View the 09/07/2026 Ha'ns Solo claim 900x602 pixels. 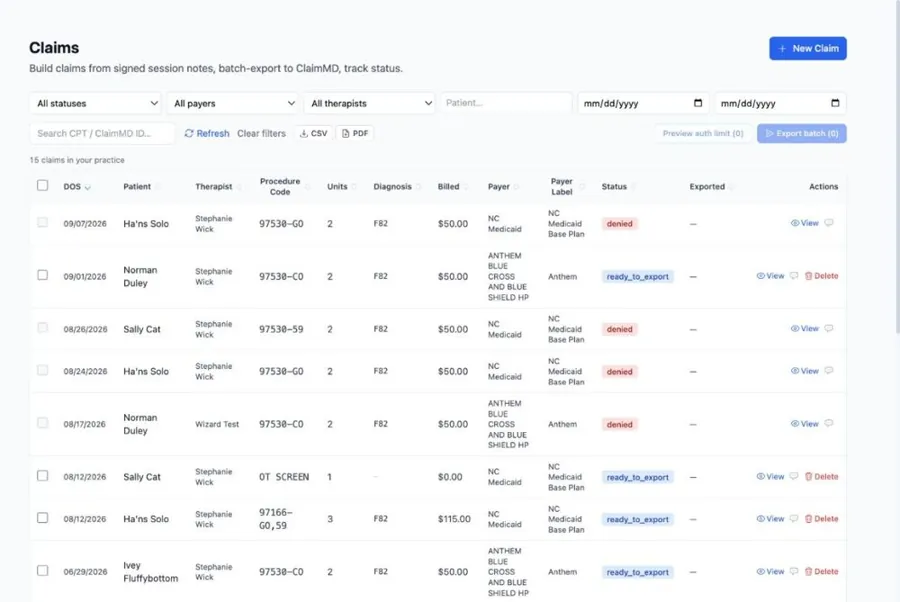click(805, 223)
